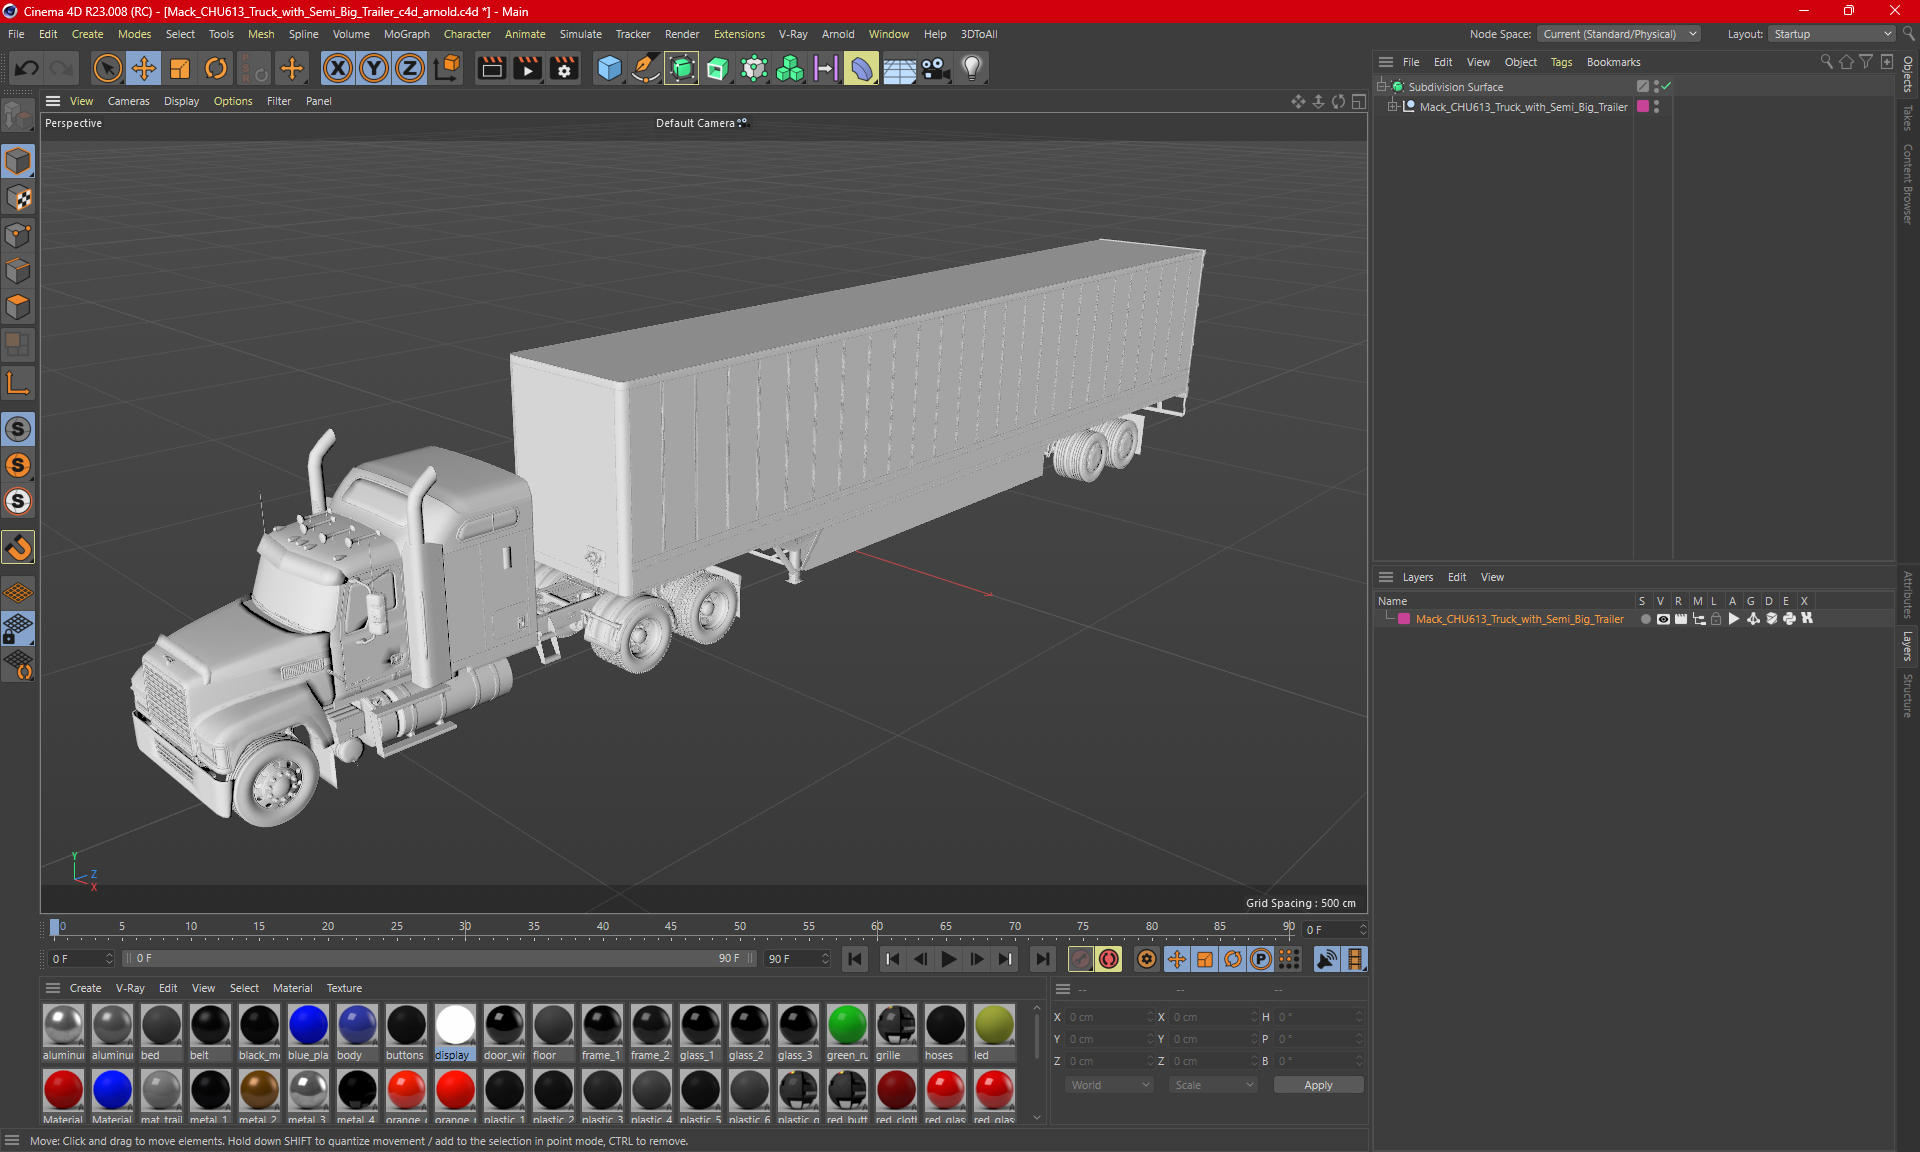Open the MoGraph menu

[406, 34]
